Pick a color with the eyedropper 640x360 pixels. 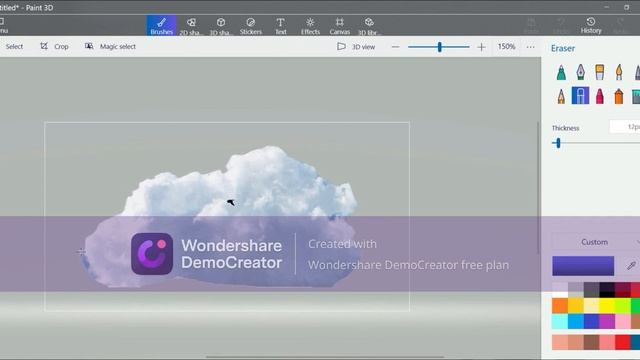631,266
